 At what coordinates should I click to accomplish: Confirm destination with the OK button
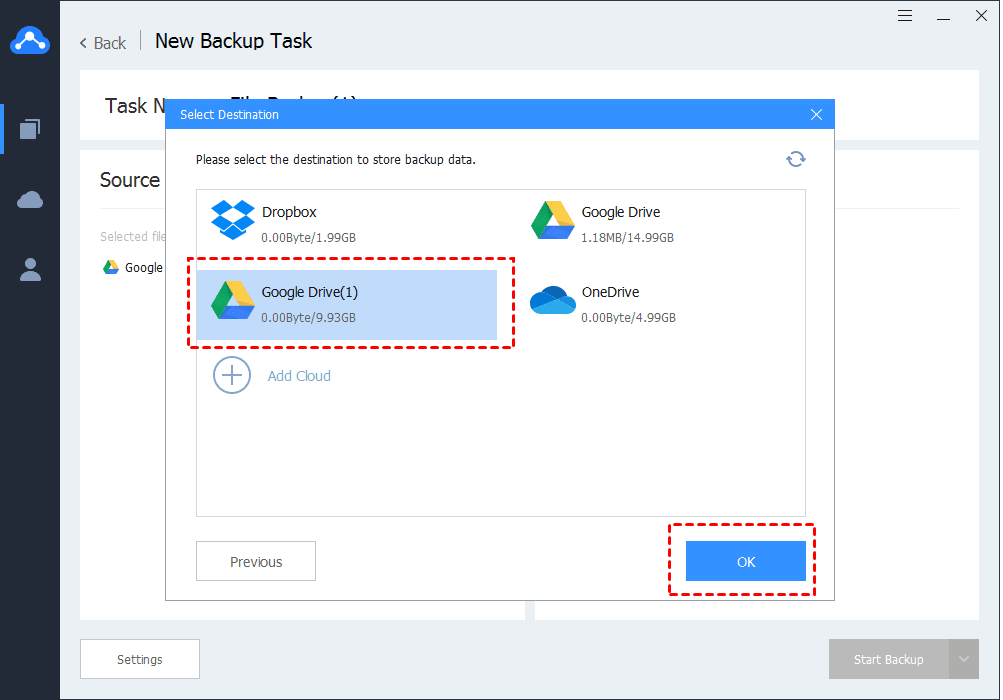[746, 561]
